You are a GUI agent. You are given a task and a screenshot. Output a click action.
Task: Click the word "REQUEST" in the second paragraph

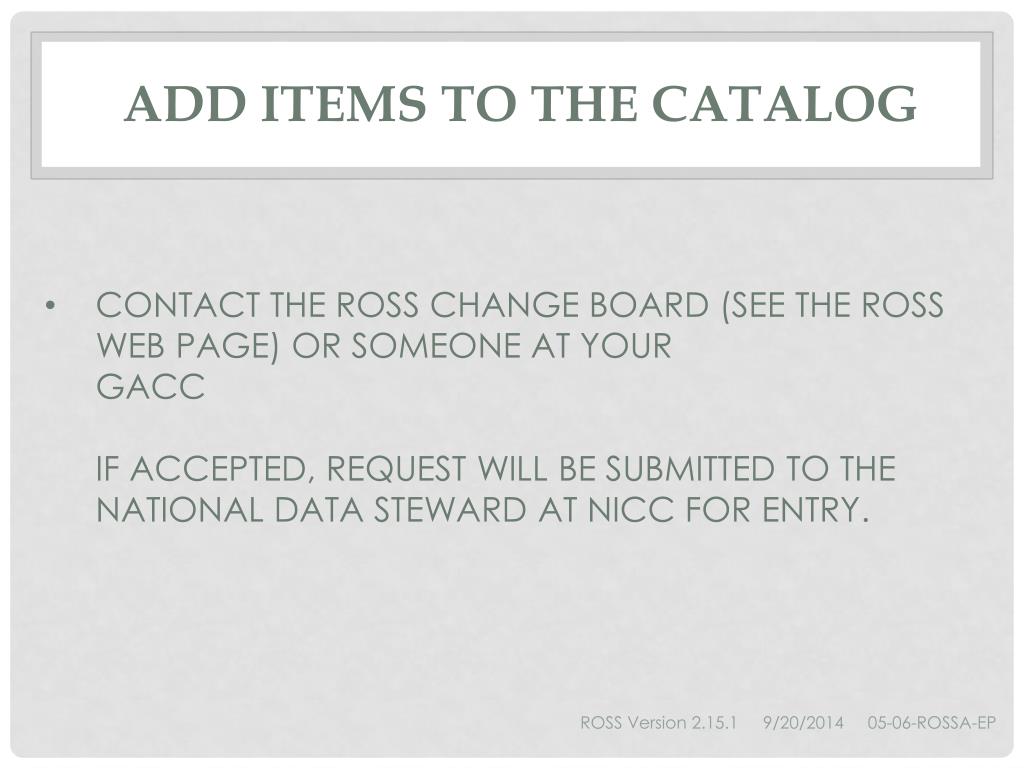click(396, 468)
